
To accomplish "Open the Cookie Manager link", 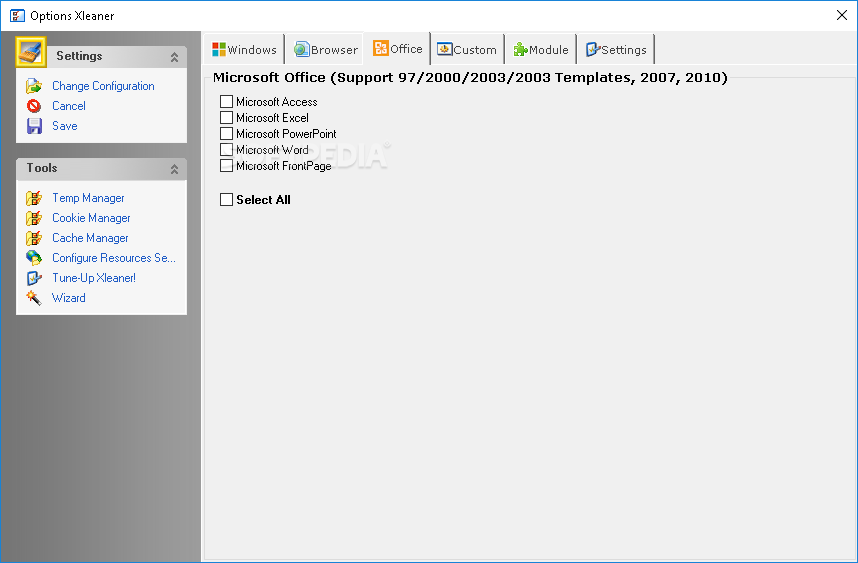I will (x=91, y=218).
